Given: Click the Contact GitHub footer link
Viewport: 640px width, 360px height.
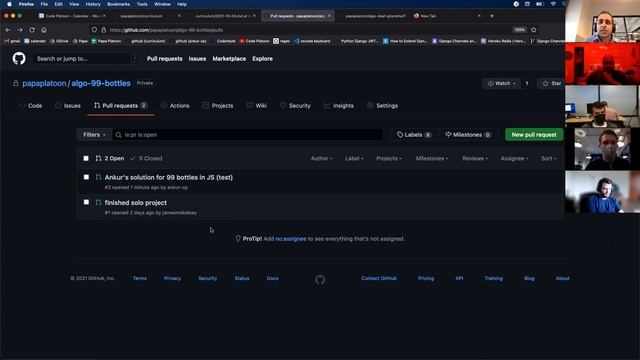Looking at the screenshot, I should [379, 278].
